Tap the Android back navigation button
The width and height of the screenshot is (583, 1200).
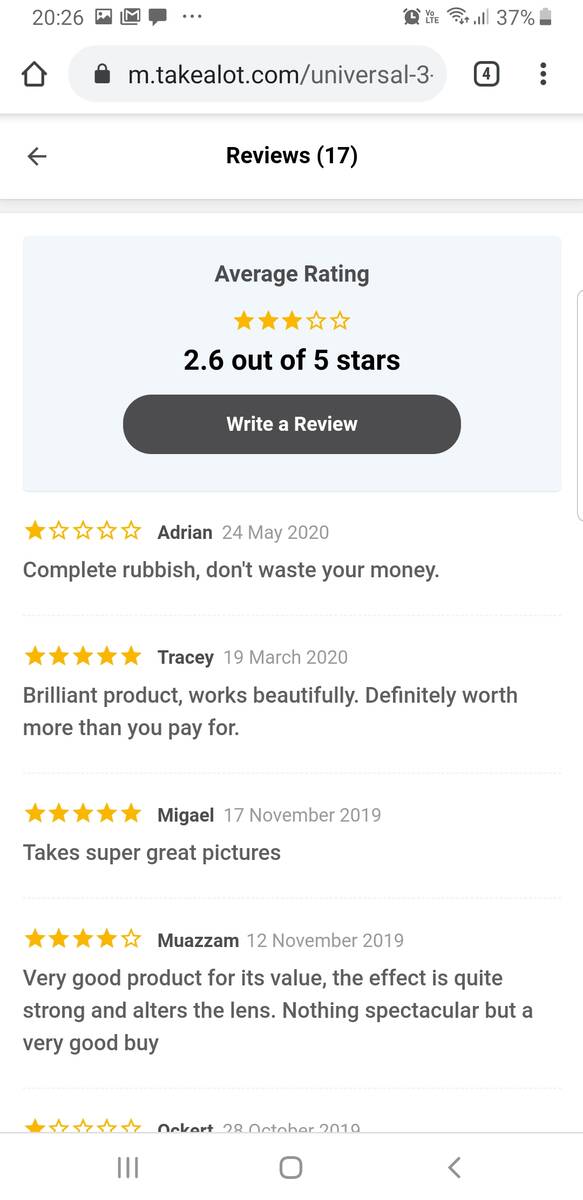455,1167
